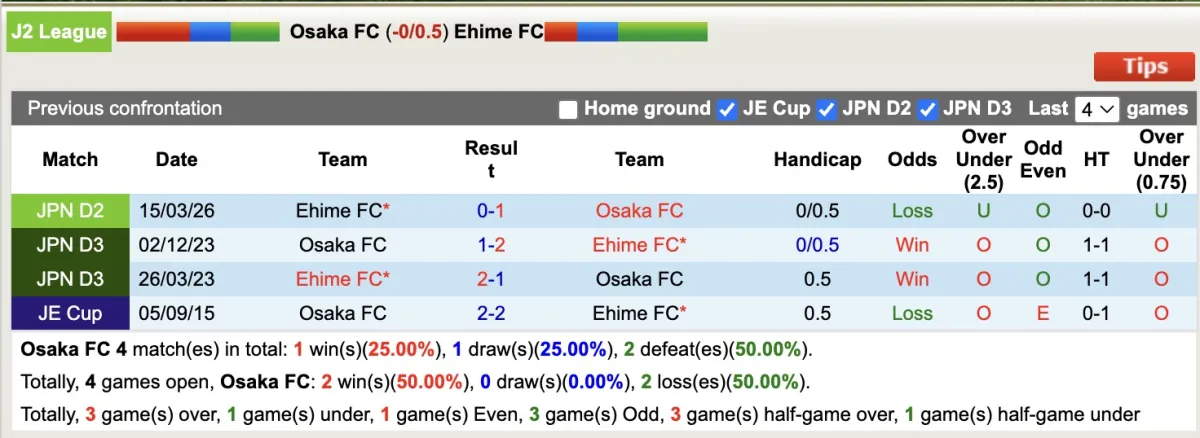Viewport: 1200px width, 438px height.
Task: Select the JE Cup league cell
Action: 70,313
